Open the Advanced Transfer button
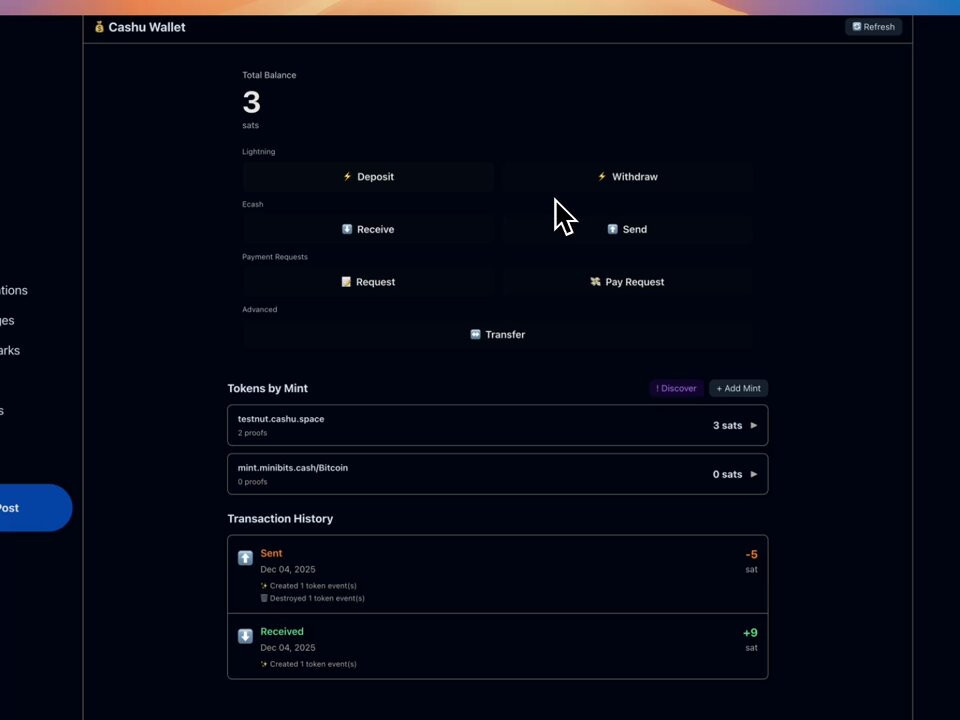 coord(497,335)
